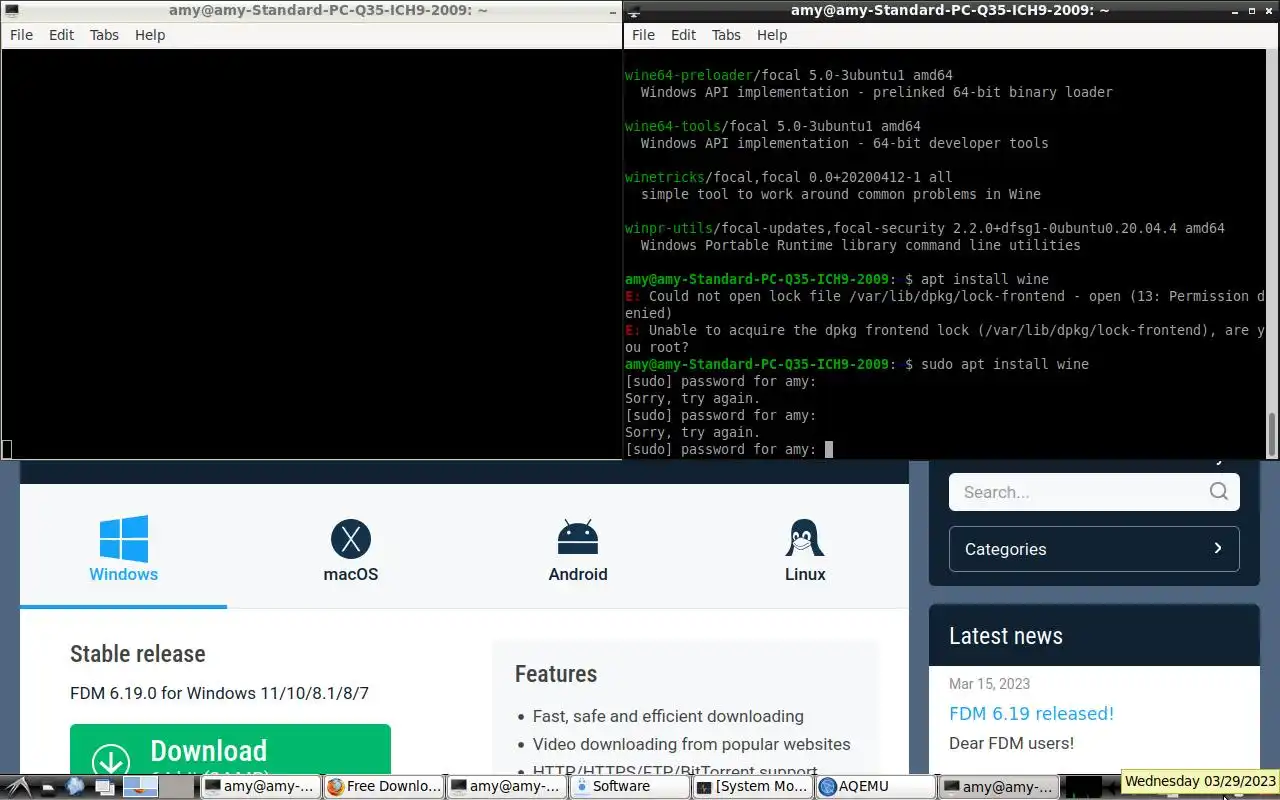Open Tabs menu in left terminal
The width and height of the screenshot is (1280, 800).
(x=104, y=35)
